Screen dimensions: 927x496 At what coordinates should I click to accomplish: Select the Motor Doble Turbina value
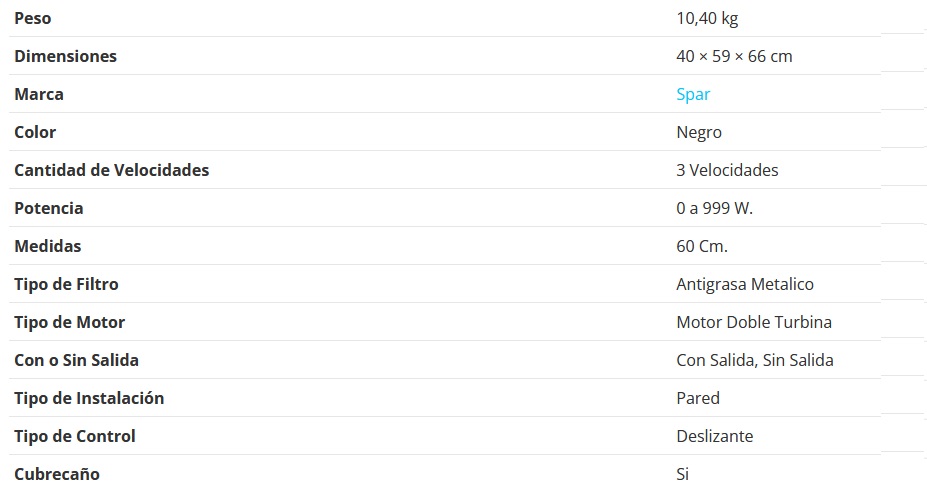(x=754, y=322)
